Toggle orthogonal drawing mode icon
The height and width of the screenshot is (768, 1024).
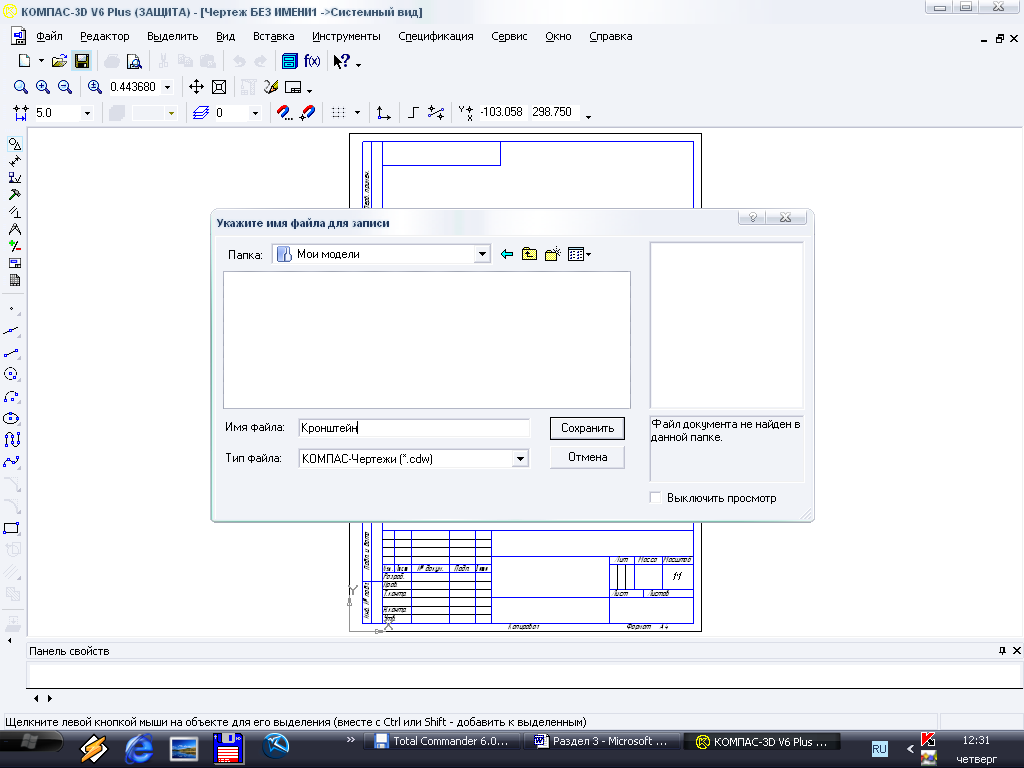pyautogui.click(x=413, y=112)
